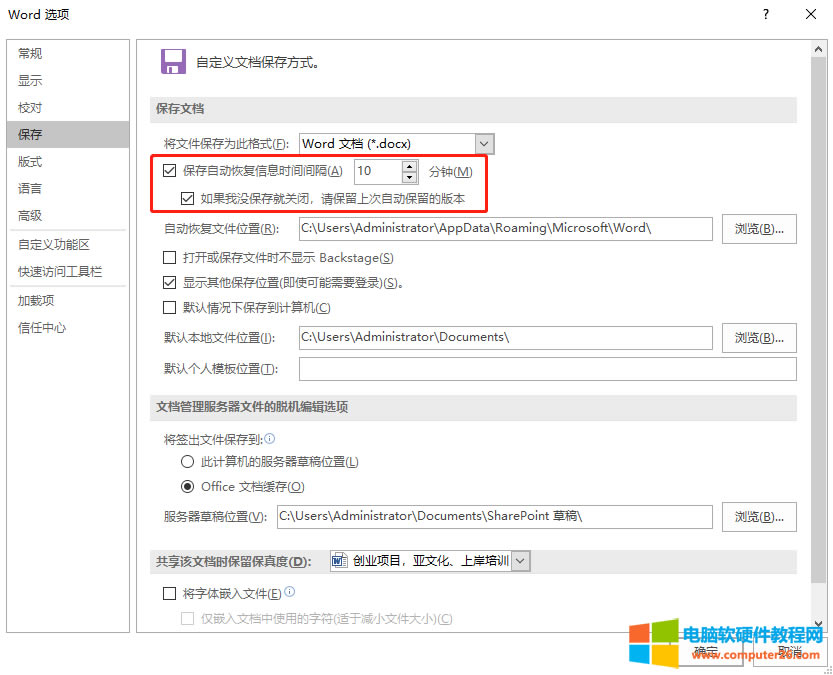Open the 将文件保存为此格式 dropdown
Viewport: 833px width, 675px height.
[485, 144]
